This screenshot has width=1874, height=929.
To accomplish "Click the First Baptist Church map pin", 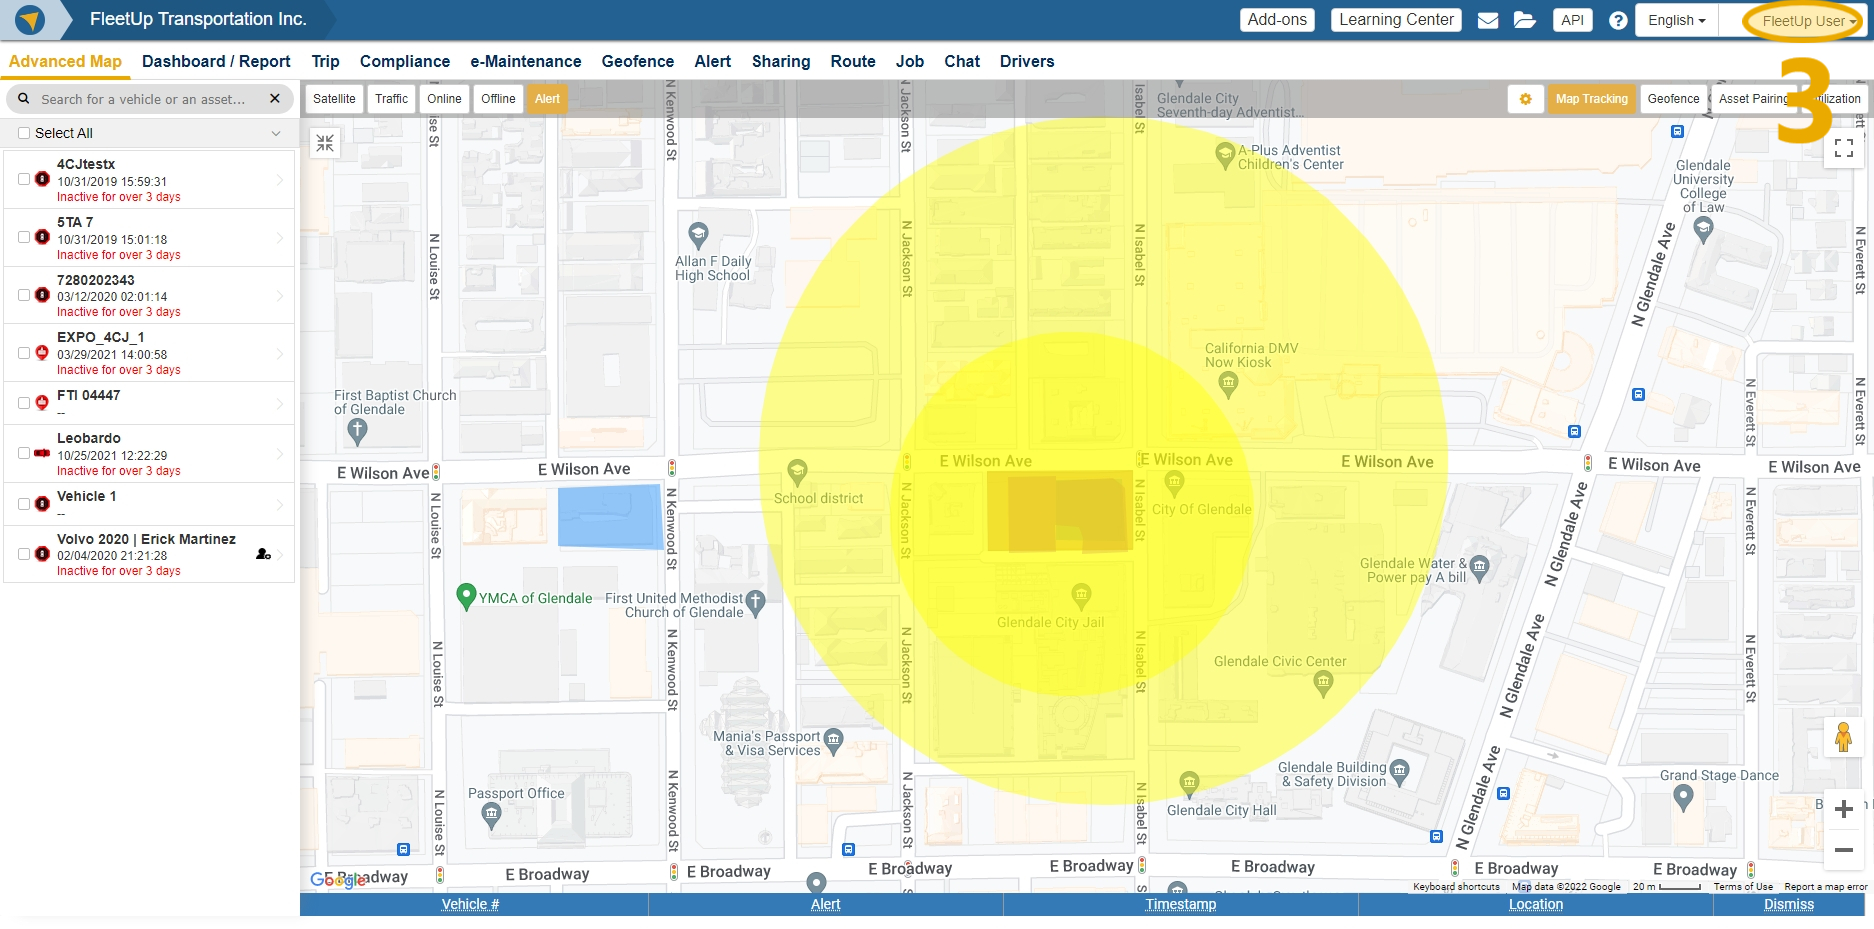I will pyautogui.click(x=357, y=431).
